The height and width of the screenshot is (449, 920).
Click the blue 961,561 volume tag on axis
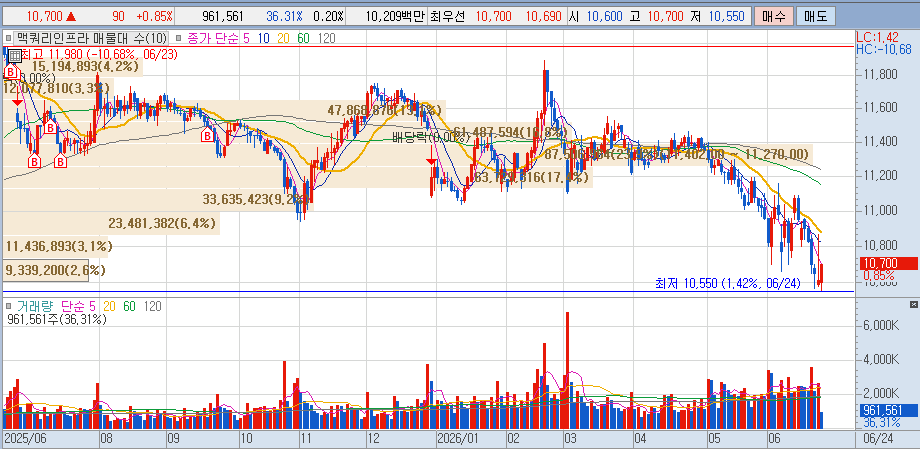click(x=888, y=411)
